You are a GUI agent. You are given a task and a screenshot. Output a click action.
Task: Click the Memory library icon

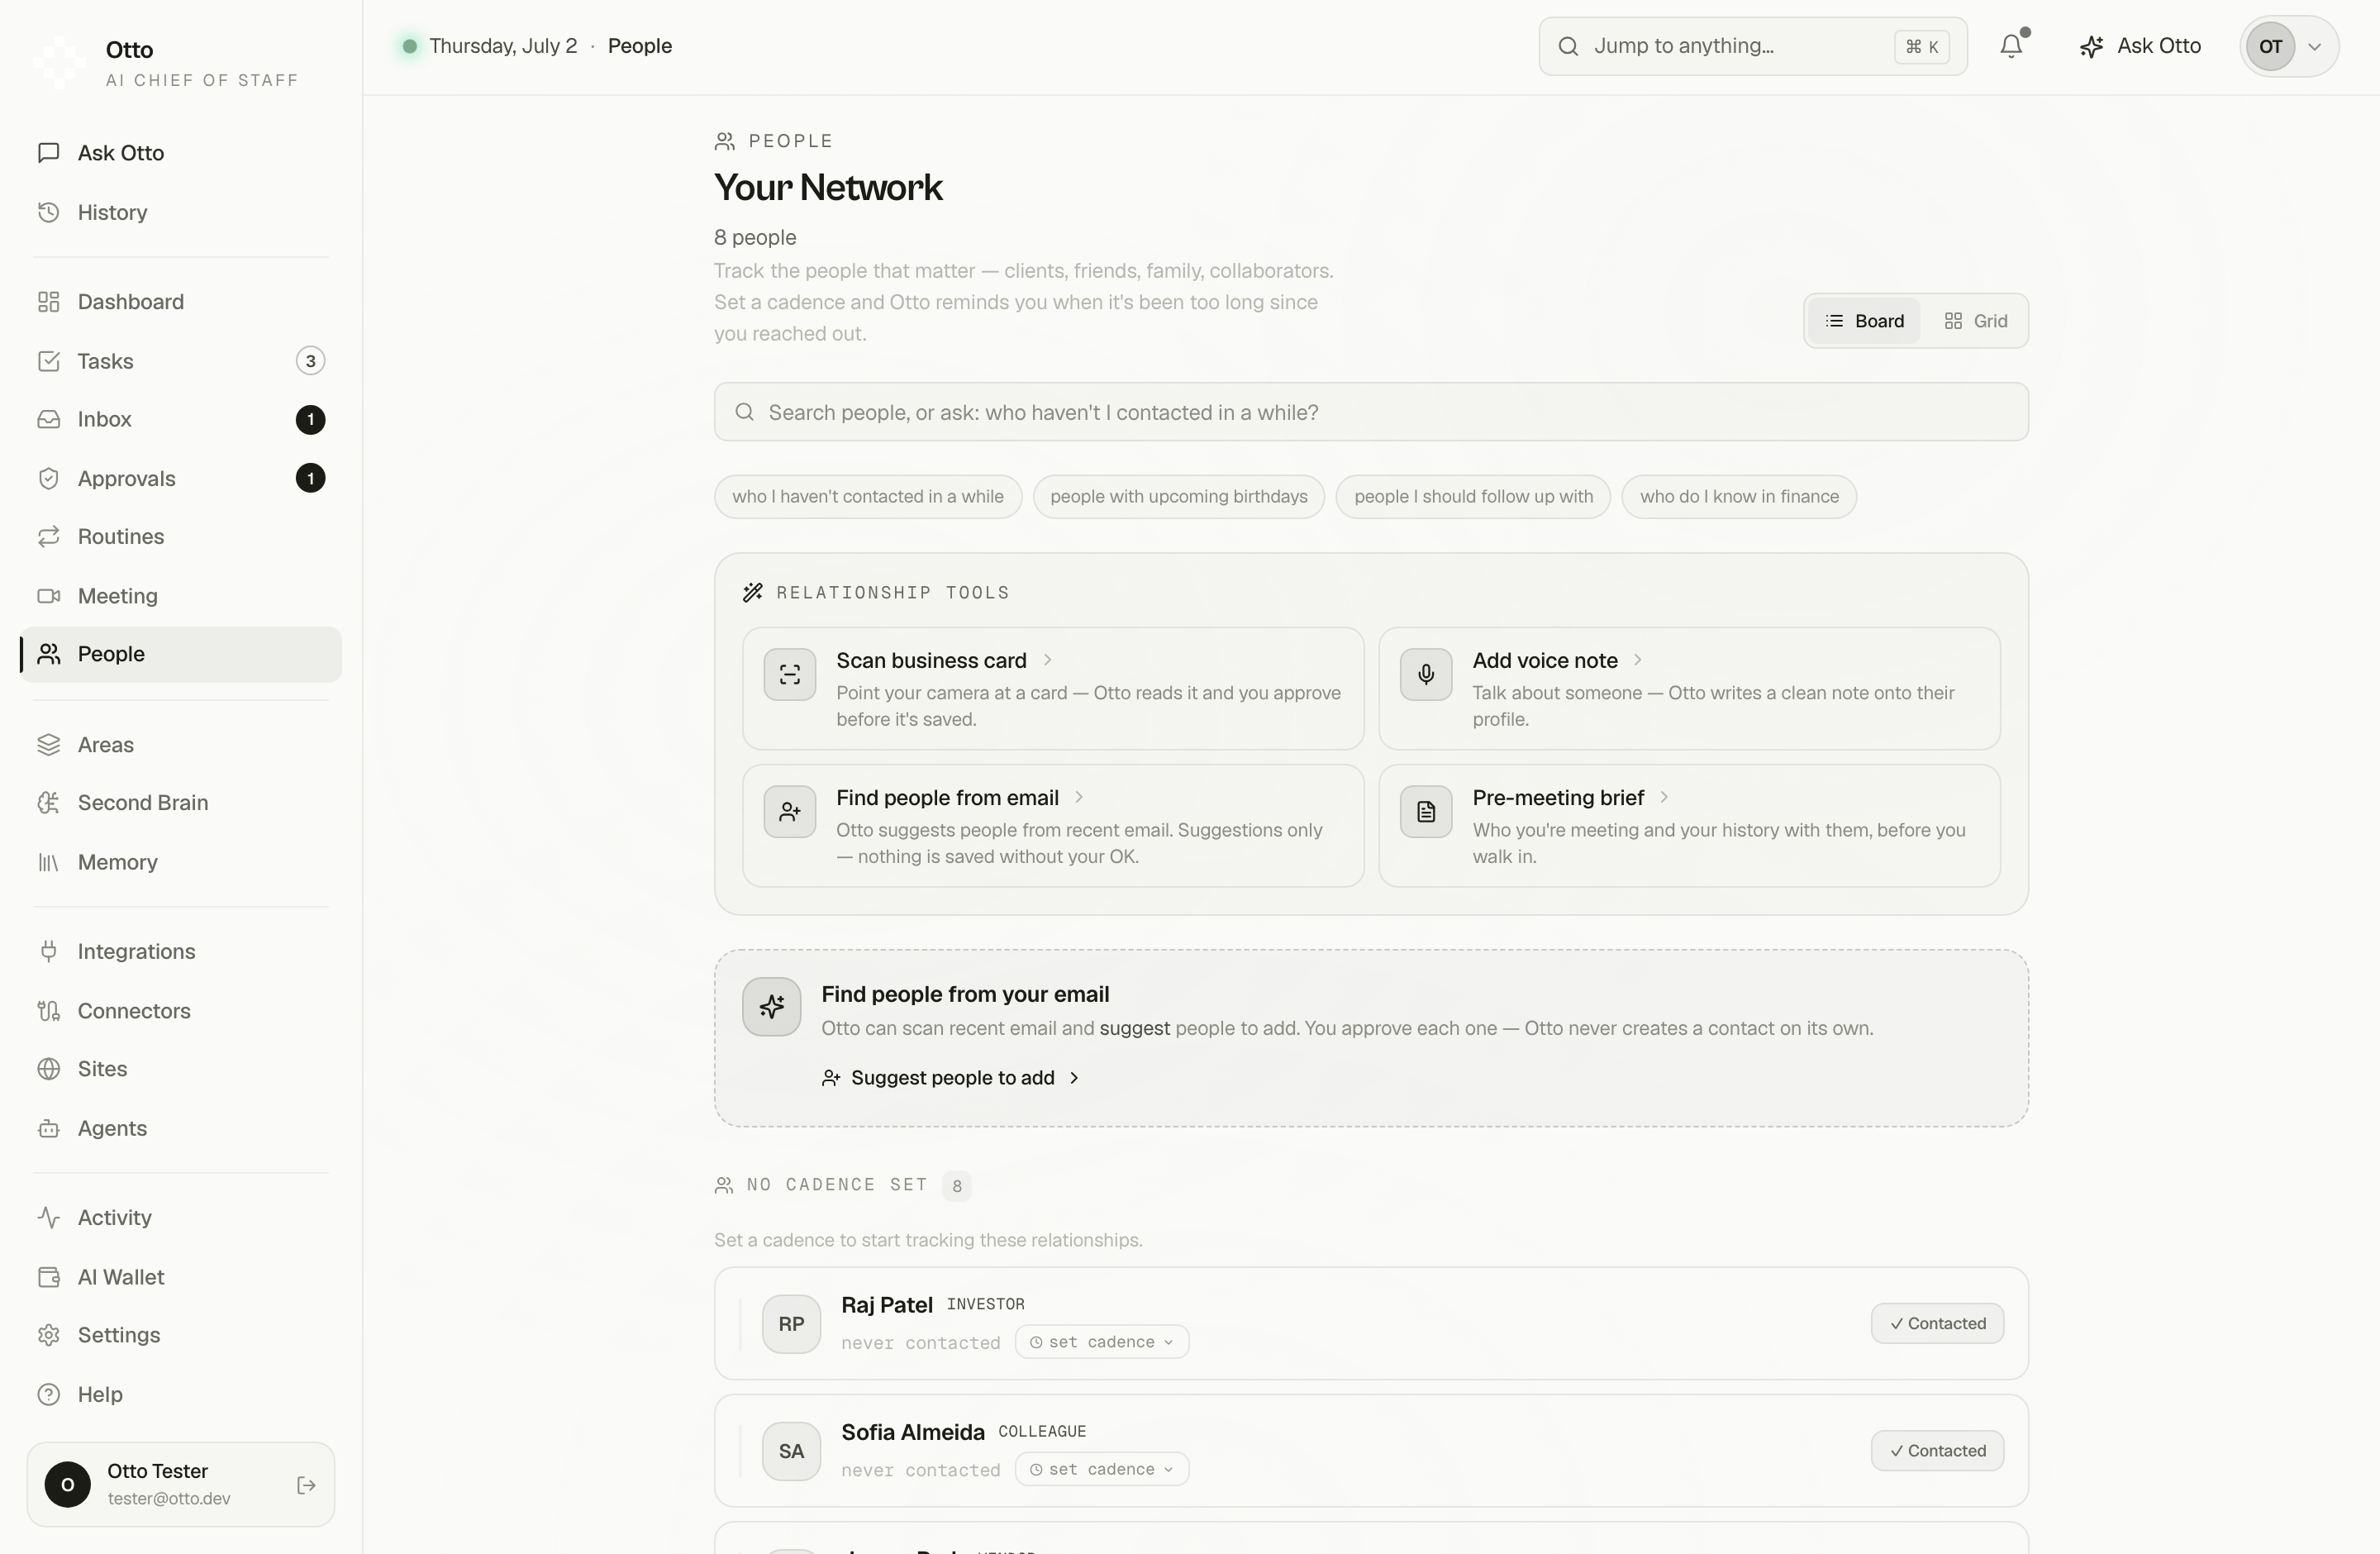(x=49, y=862)
